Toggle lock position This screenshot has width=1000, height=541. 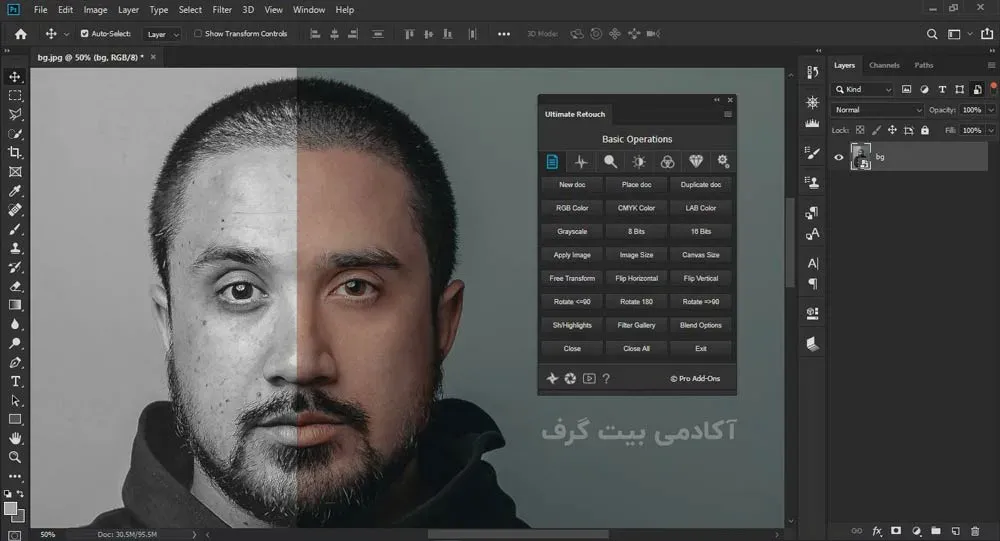(892, 130)
